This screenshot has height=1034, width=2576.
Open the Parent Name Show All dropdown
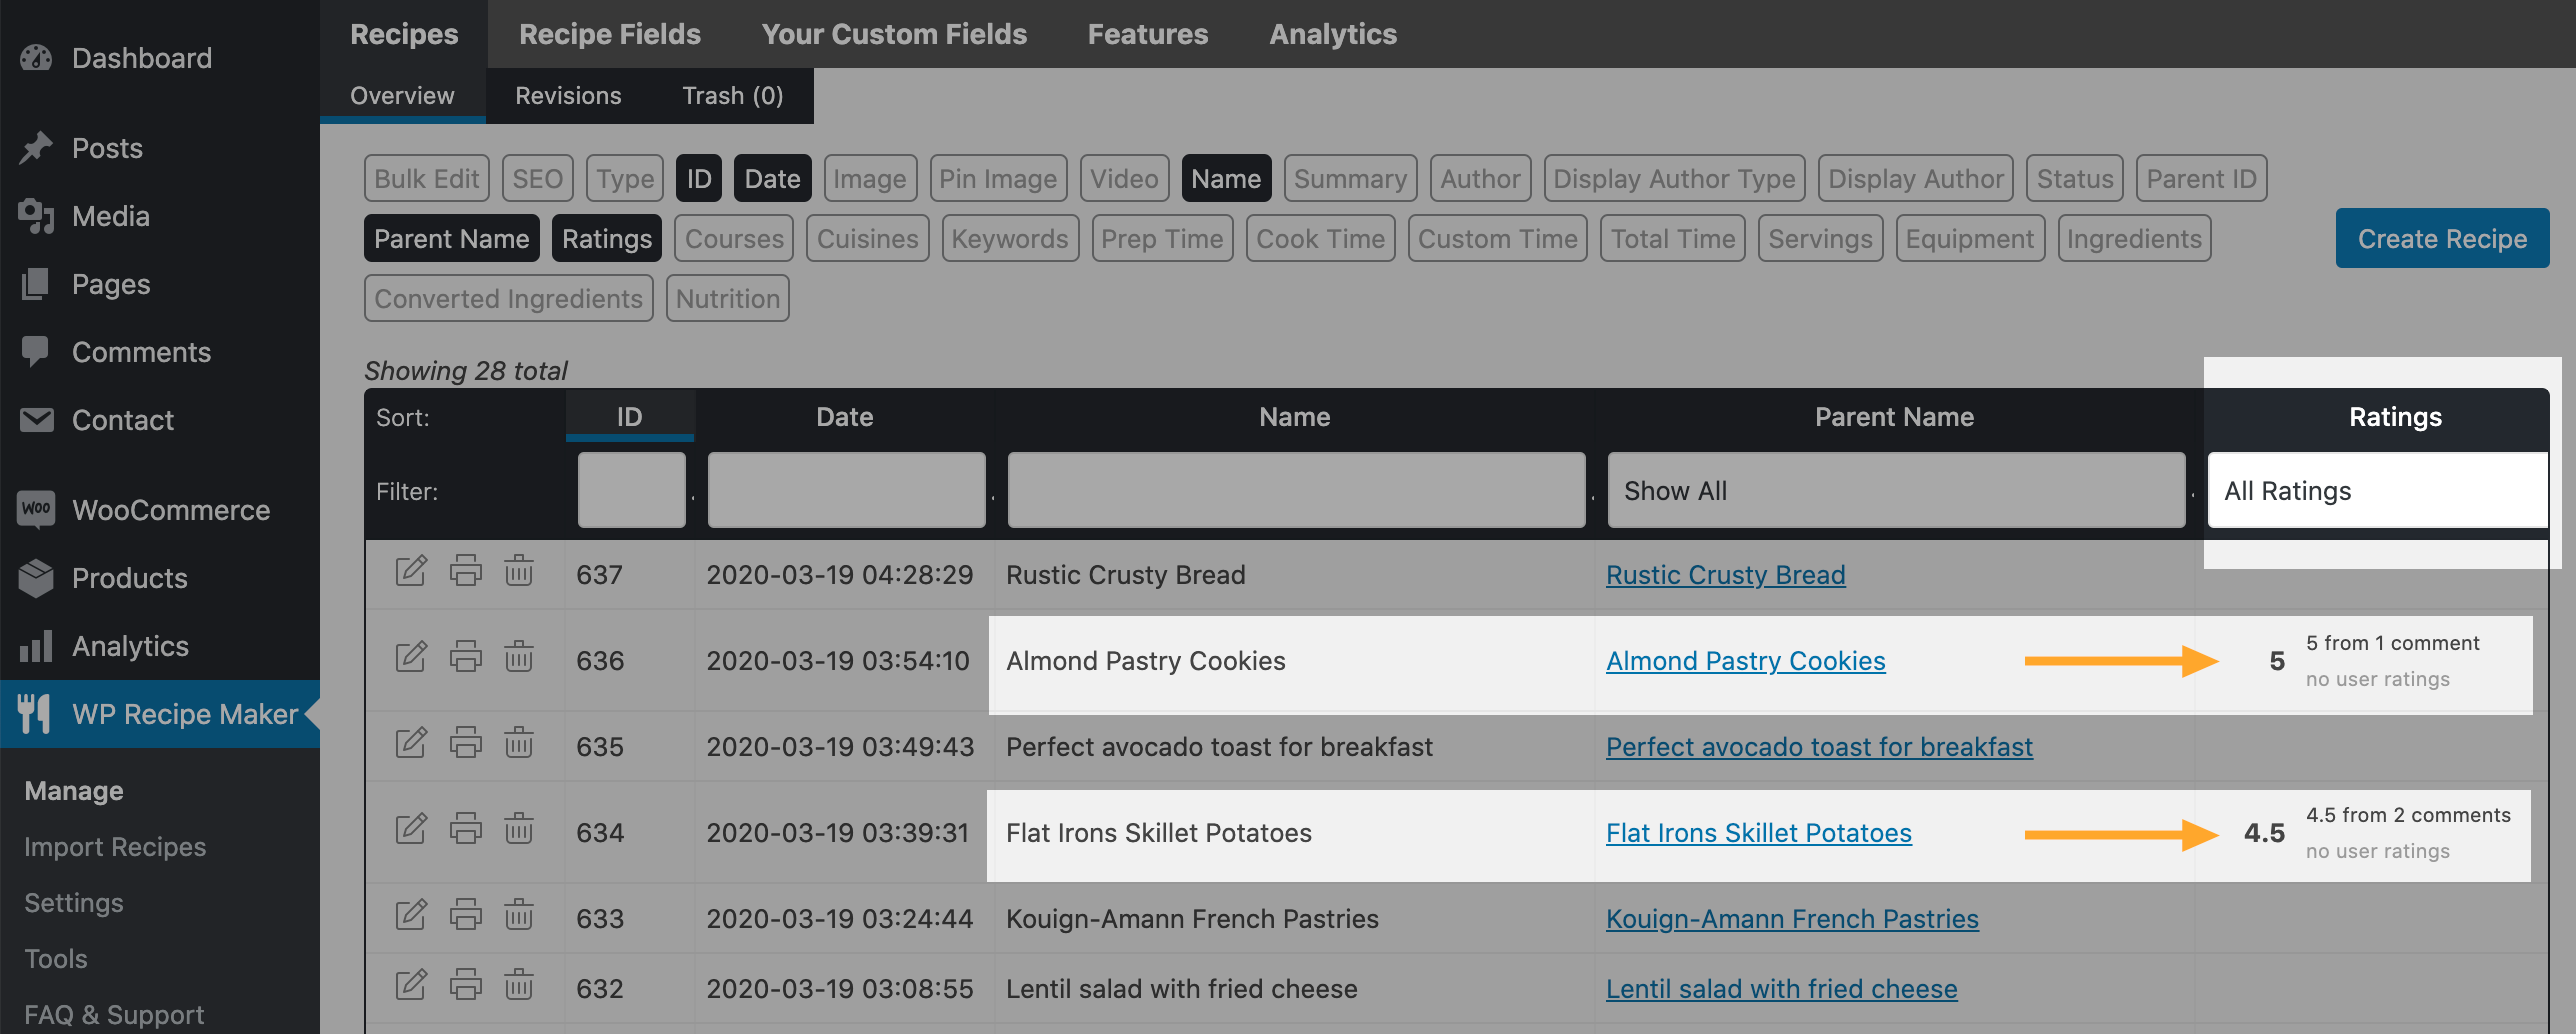pyautogui.click(x=1895, y=491)
